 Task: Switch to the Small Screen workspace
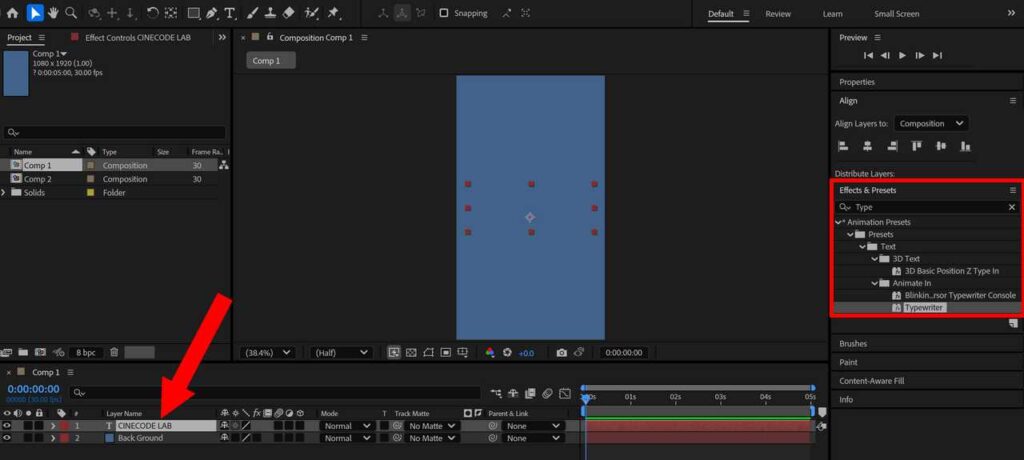point(896,14)
